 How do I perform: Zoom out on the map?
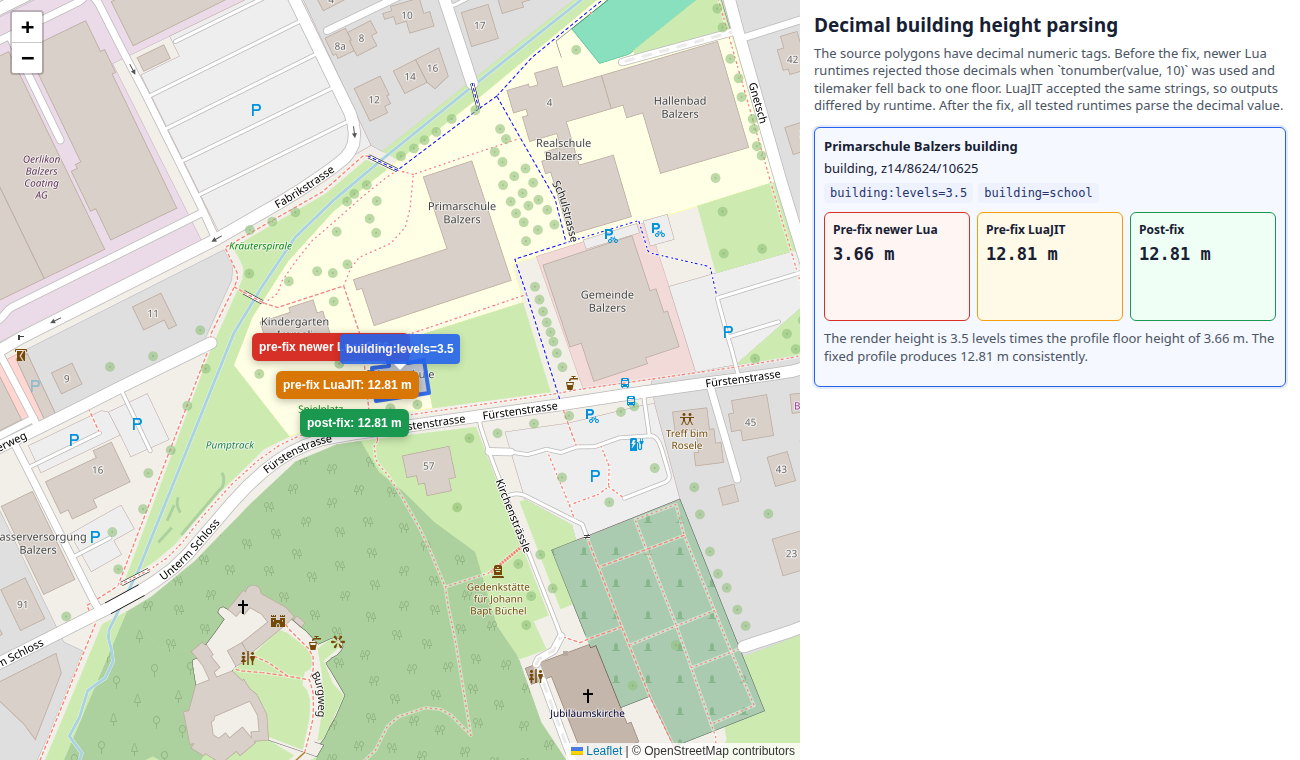point(27,58)
